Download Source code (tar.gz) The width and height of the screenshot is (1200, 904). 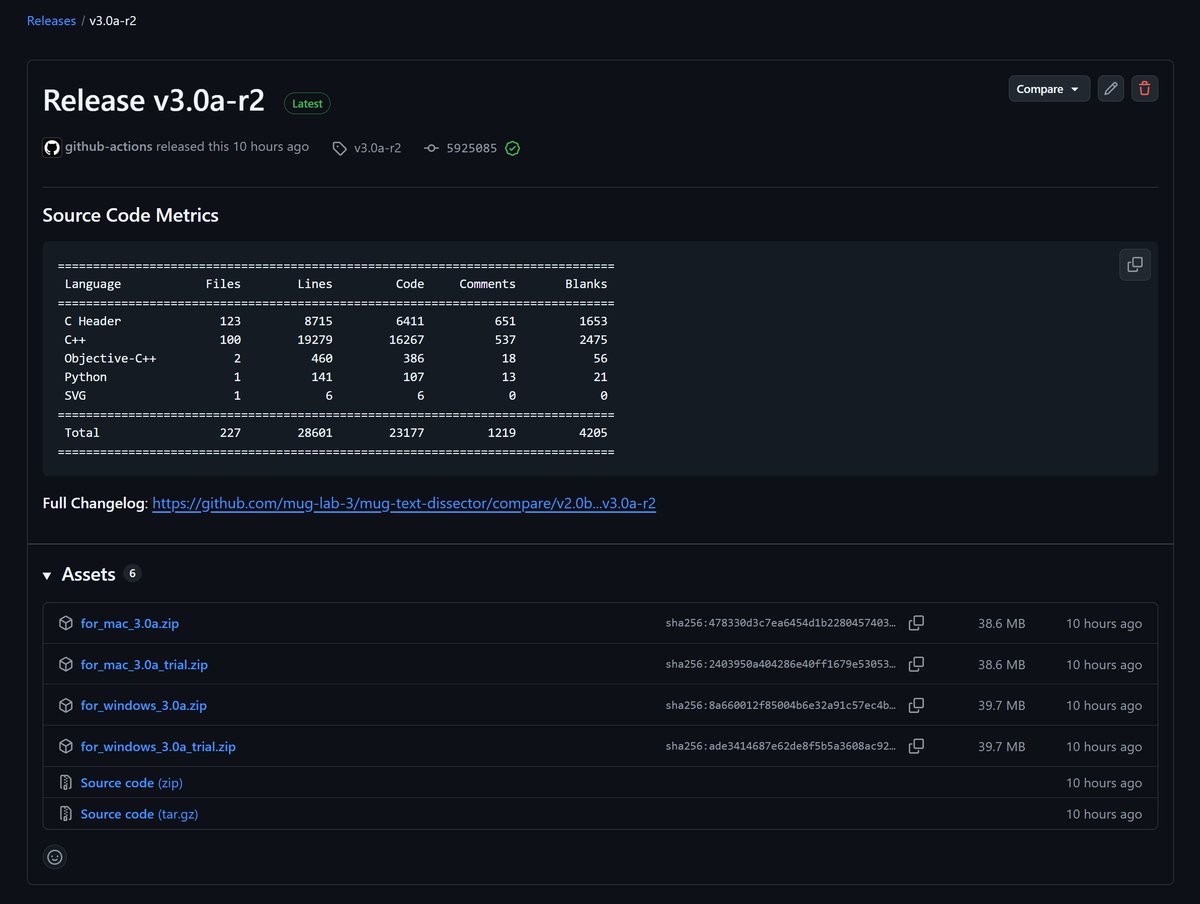139,814
